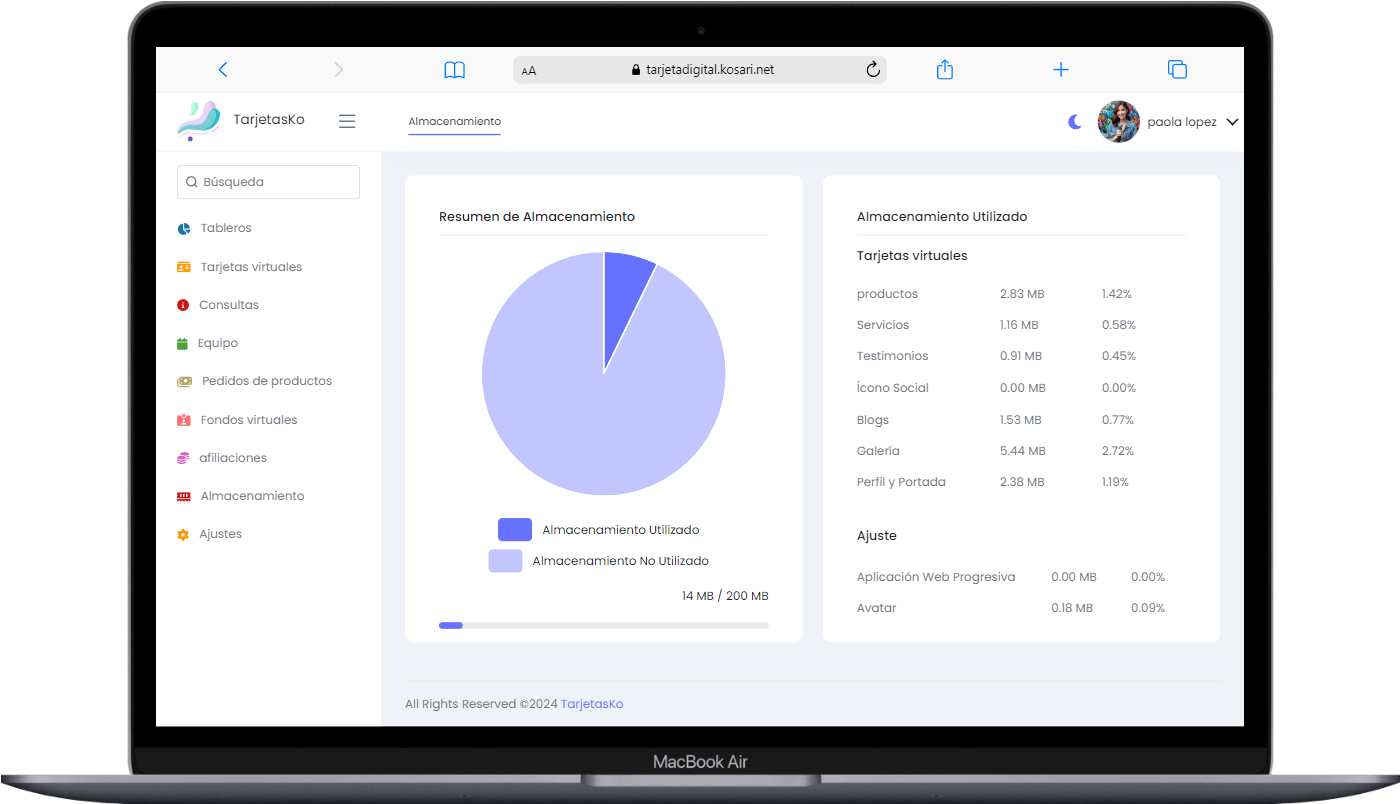Click the Fondos virtuales badge icon

183,420
